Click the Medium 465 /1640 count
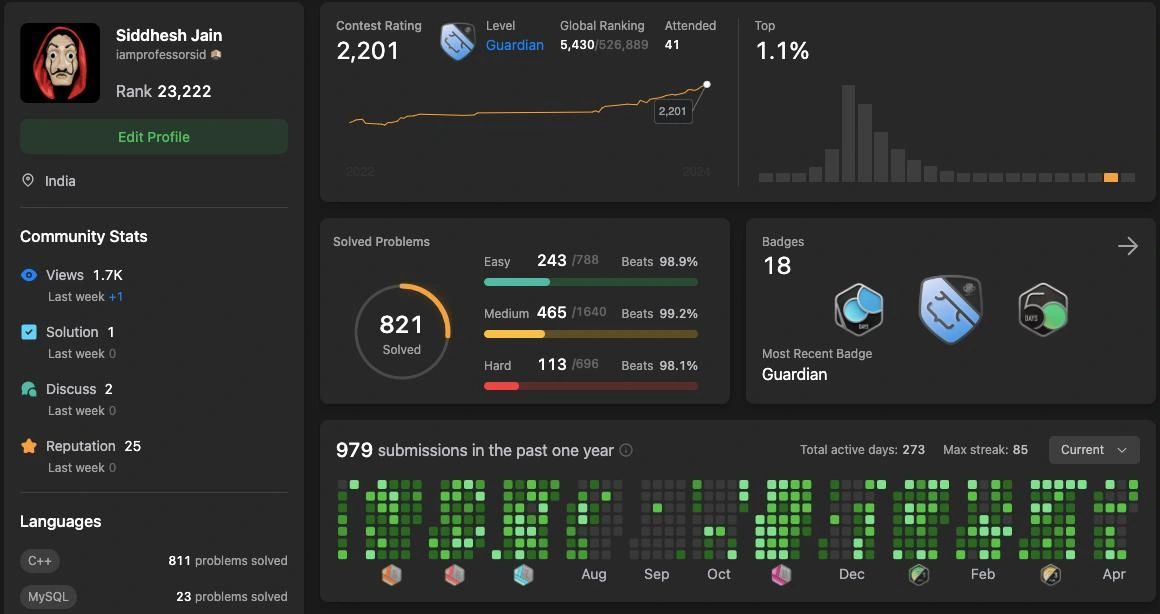The image size is (1160, 614). tap(572, 312)
